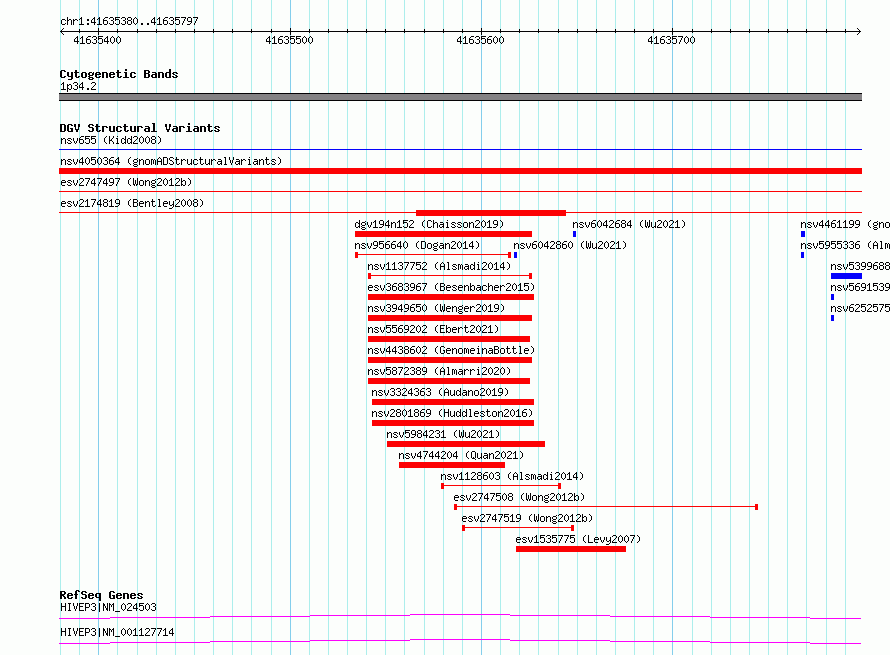Click the Cytogenetic Bands track title
Viewport: 890px width, 655px height.
point(119,74)
